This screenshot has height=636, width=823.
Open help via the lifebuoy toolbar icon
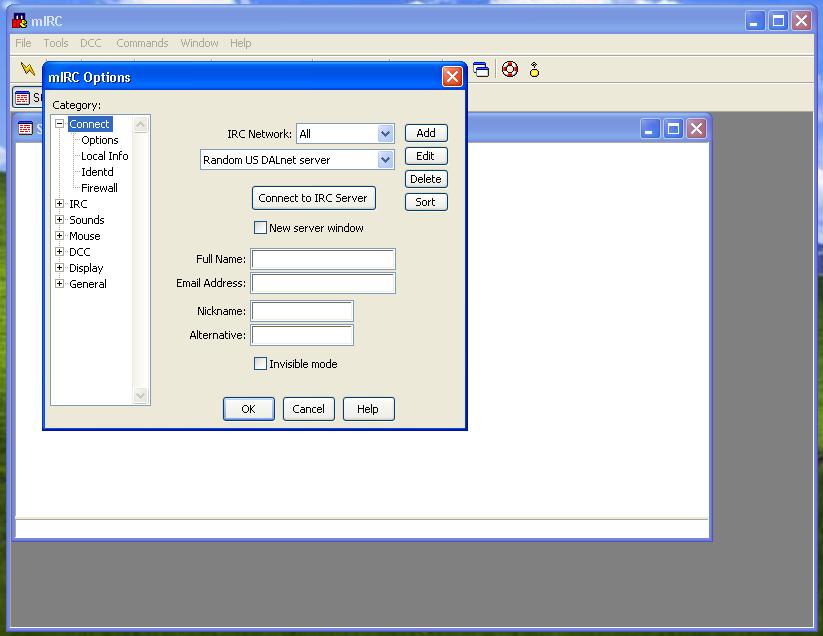click(510, 69)
